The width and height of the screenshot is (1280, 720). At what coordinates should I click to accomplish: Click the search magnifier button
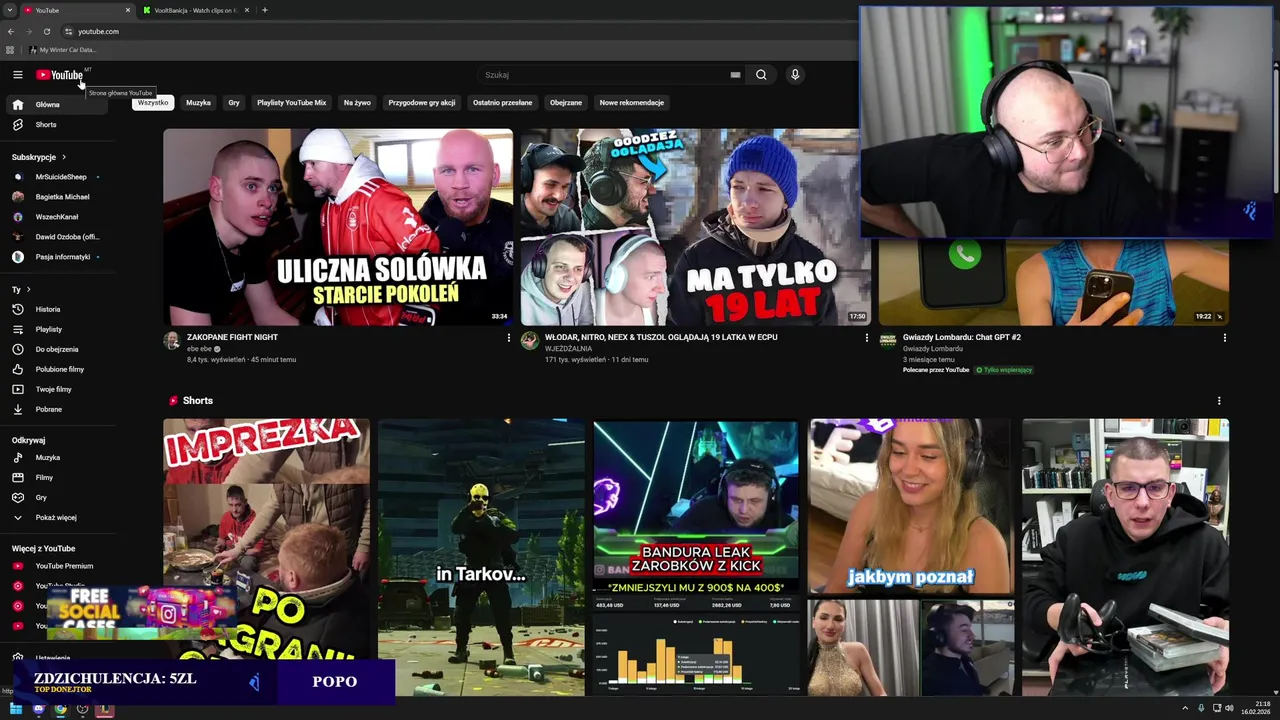[x=761, y=75]
